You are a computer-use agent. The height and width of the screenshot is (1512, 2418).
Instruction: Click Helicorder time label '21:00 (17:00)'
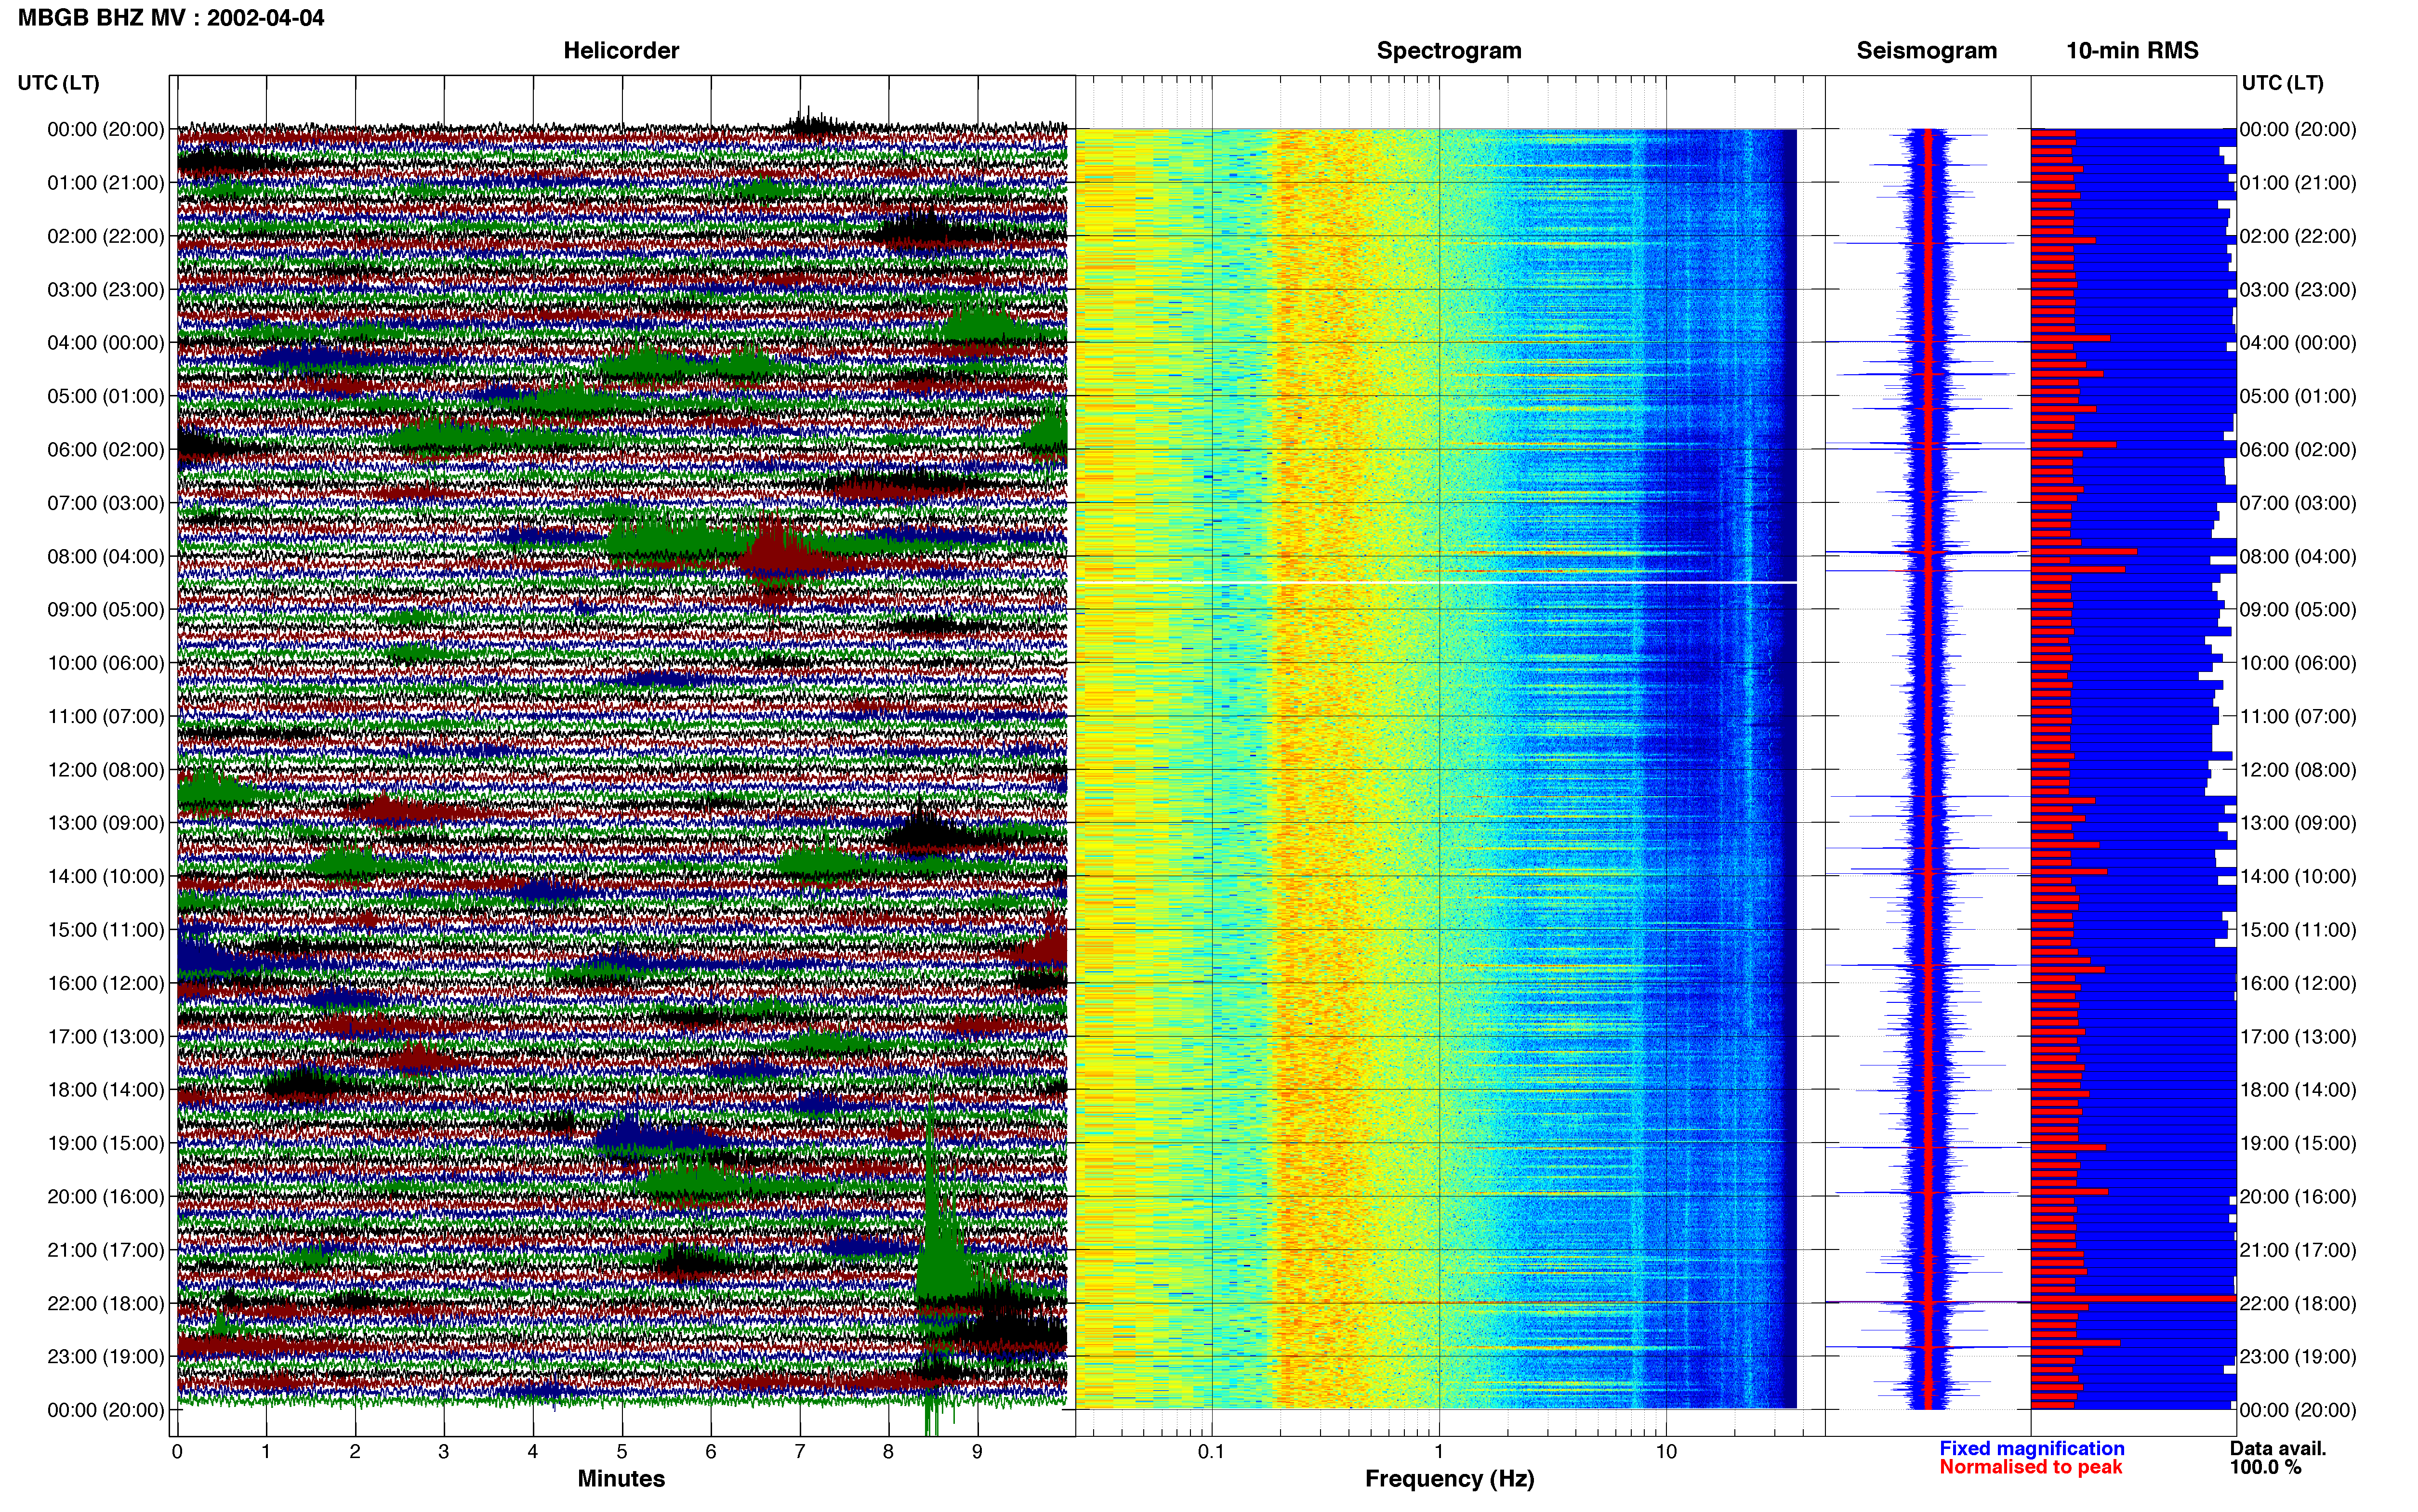106,1250
